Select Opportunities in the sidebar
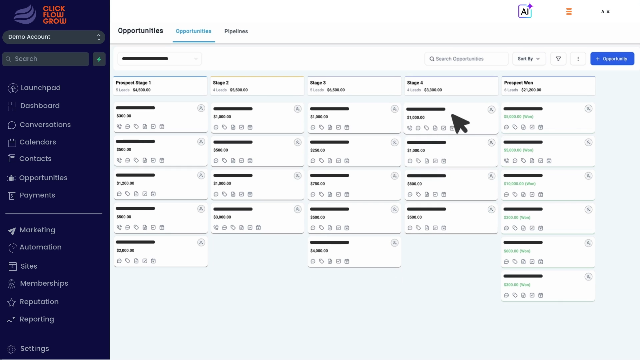 [x=38, y=178]
